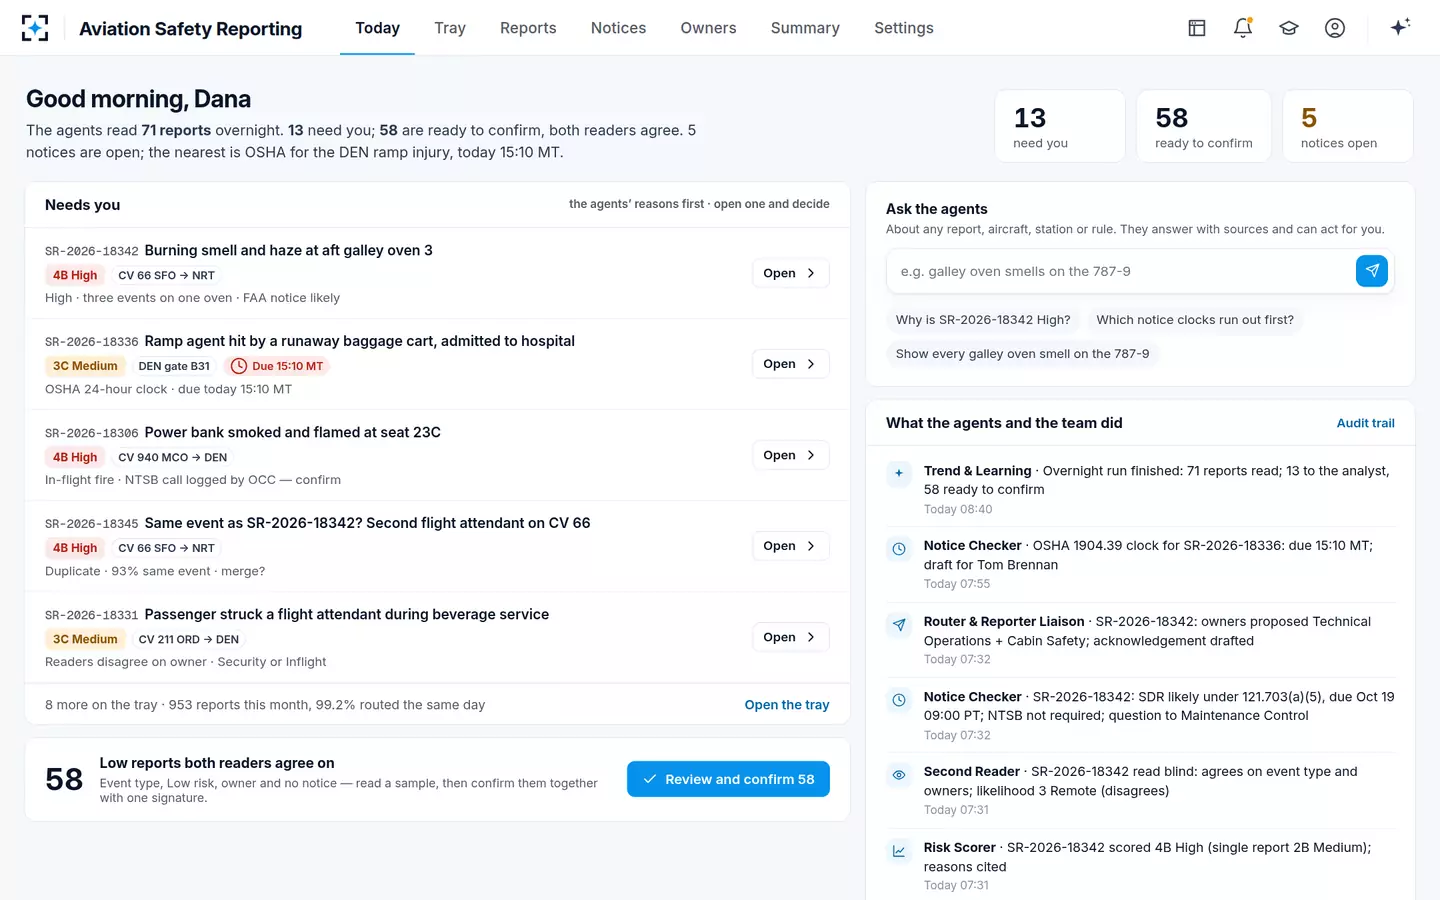Image resolution: width=1440 pixels, height=900 pixels.
Task: Switch to the Reports tab
Action: [x=528, y=28]
